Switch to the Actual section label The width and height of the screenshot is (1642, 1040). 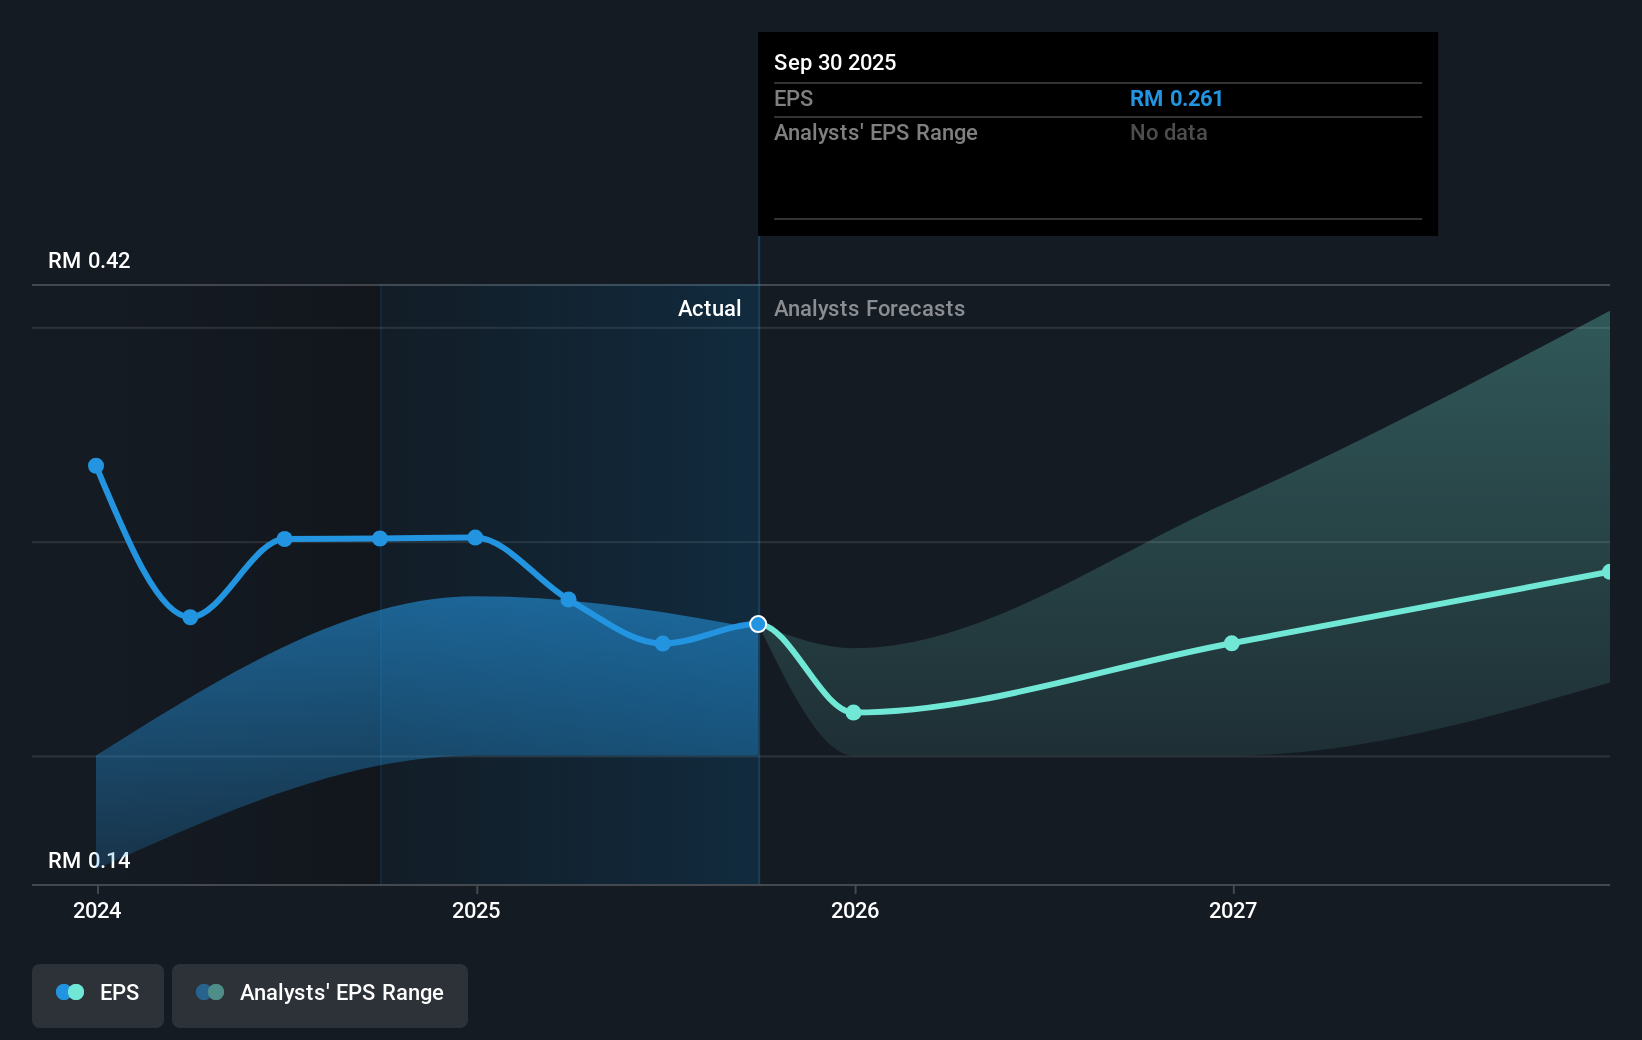tap(710, 308)
